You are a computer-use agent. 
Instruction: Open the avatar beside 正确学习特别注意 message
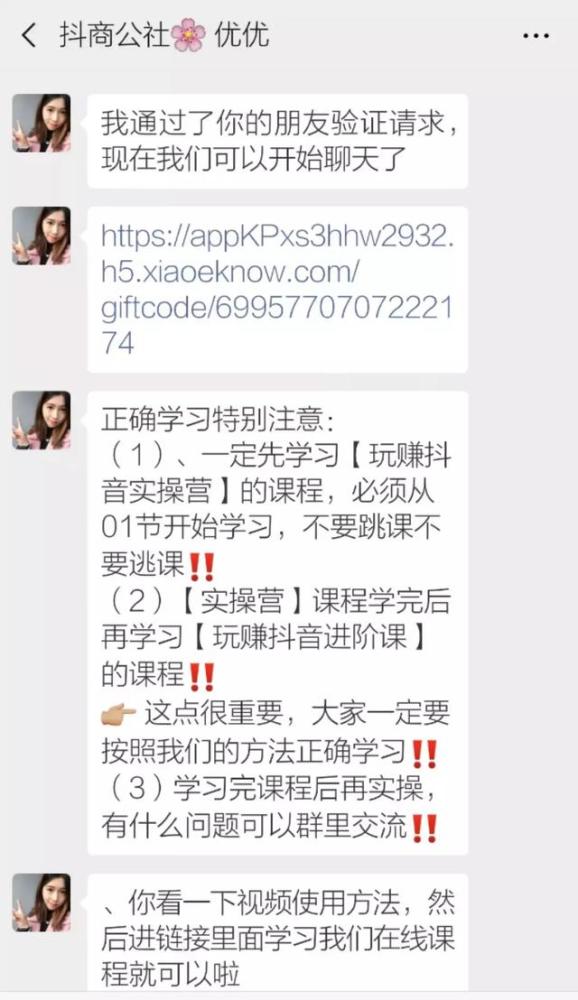click(41, 420)
